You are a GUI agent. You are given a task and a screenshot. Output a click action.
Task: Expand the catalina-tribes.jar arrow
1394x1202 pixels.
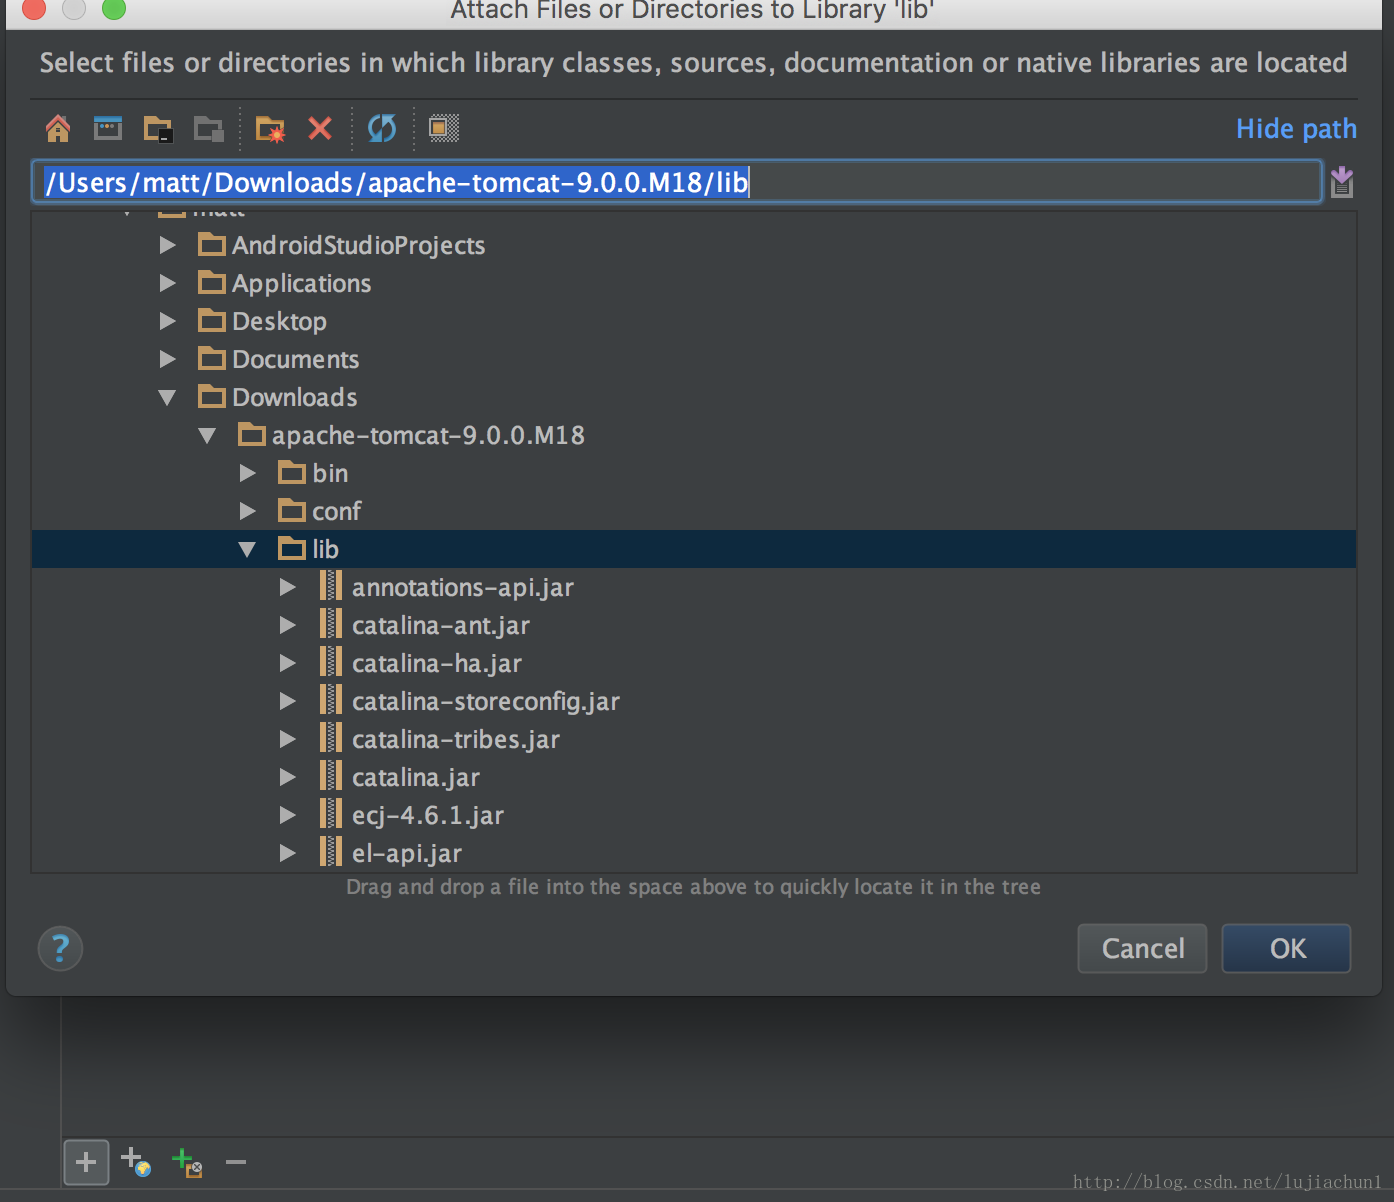coord(288,739)
